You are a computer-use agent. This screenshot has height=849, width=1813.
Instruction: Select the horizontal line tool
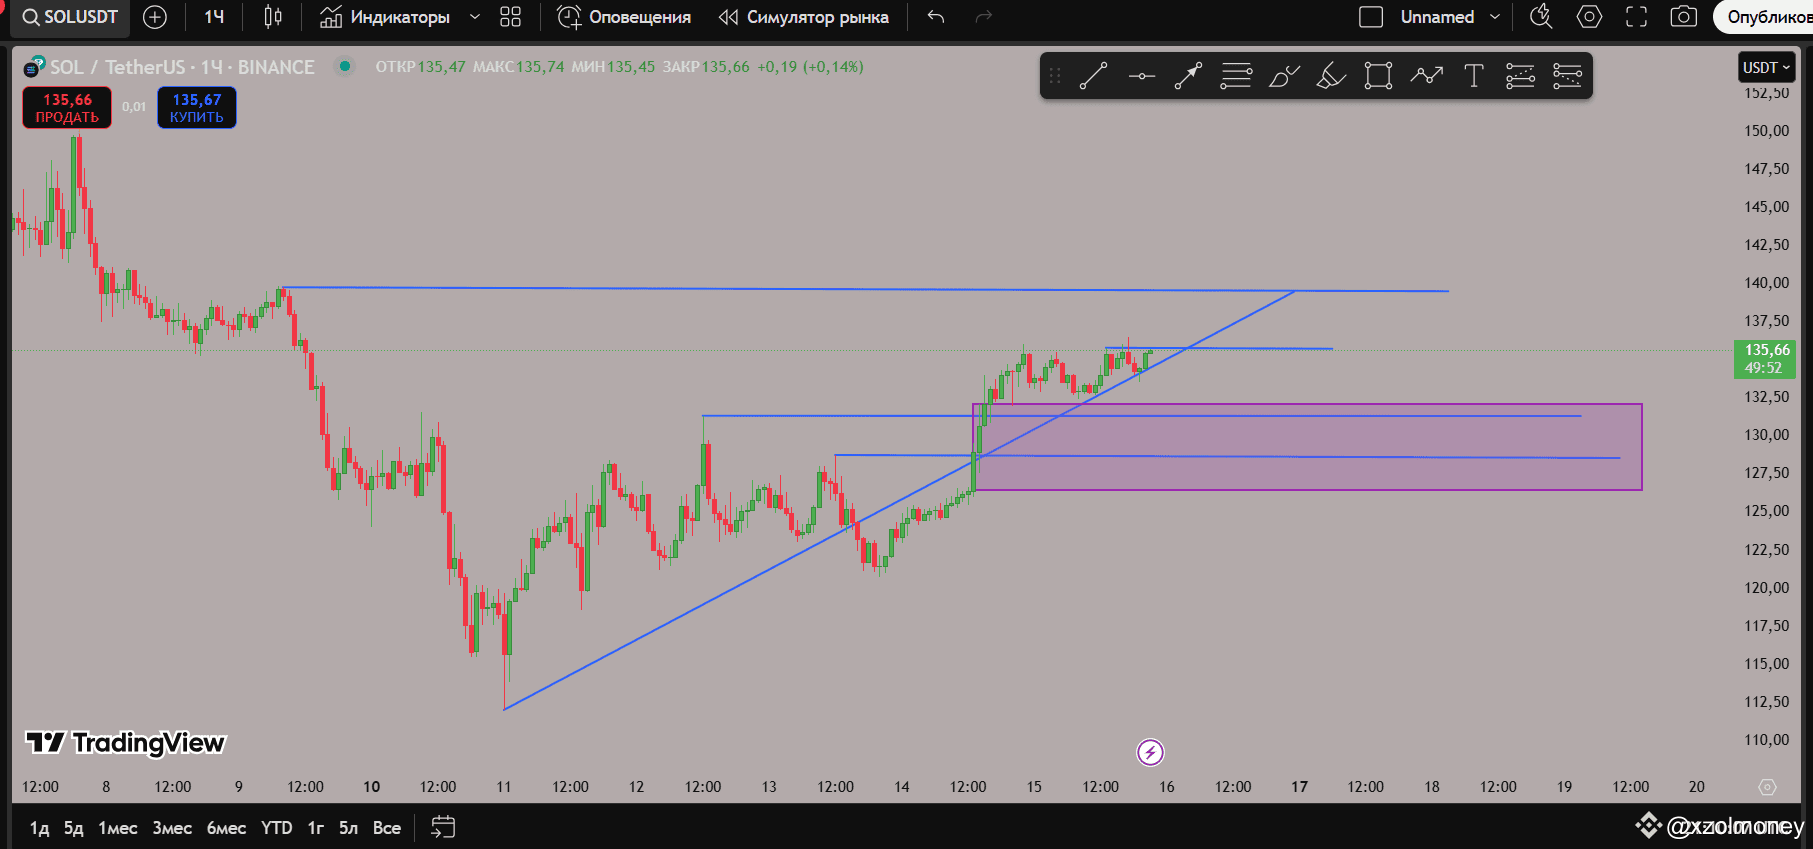[1141, 76]
